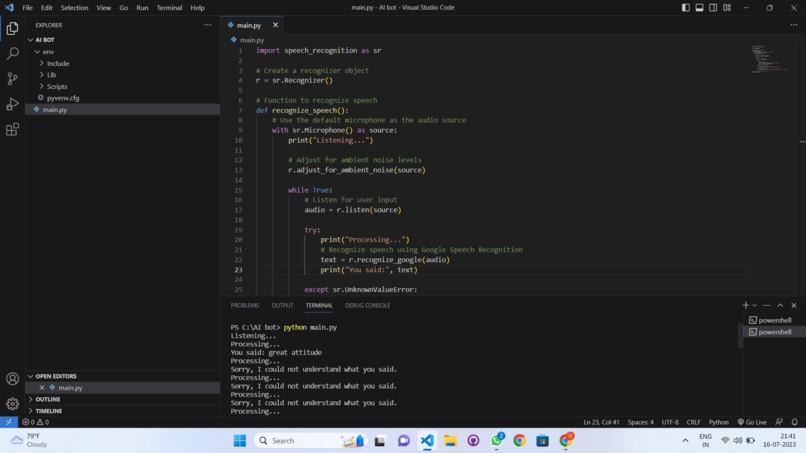The height and width of the screenshot is (453, 806).
Task: Click the taskbar Search box
Action: coord(310,441)
